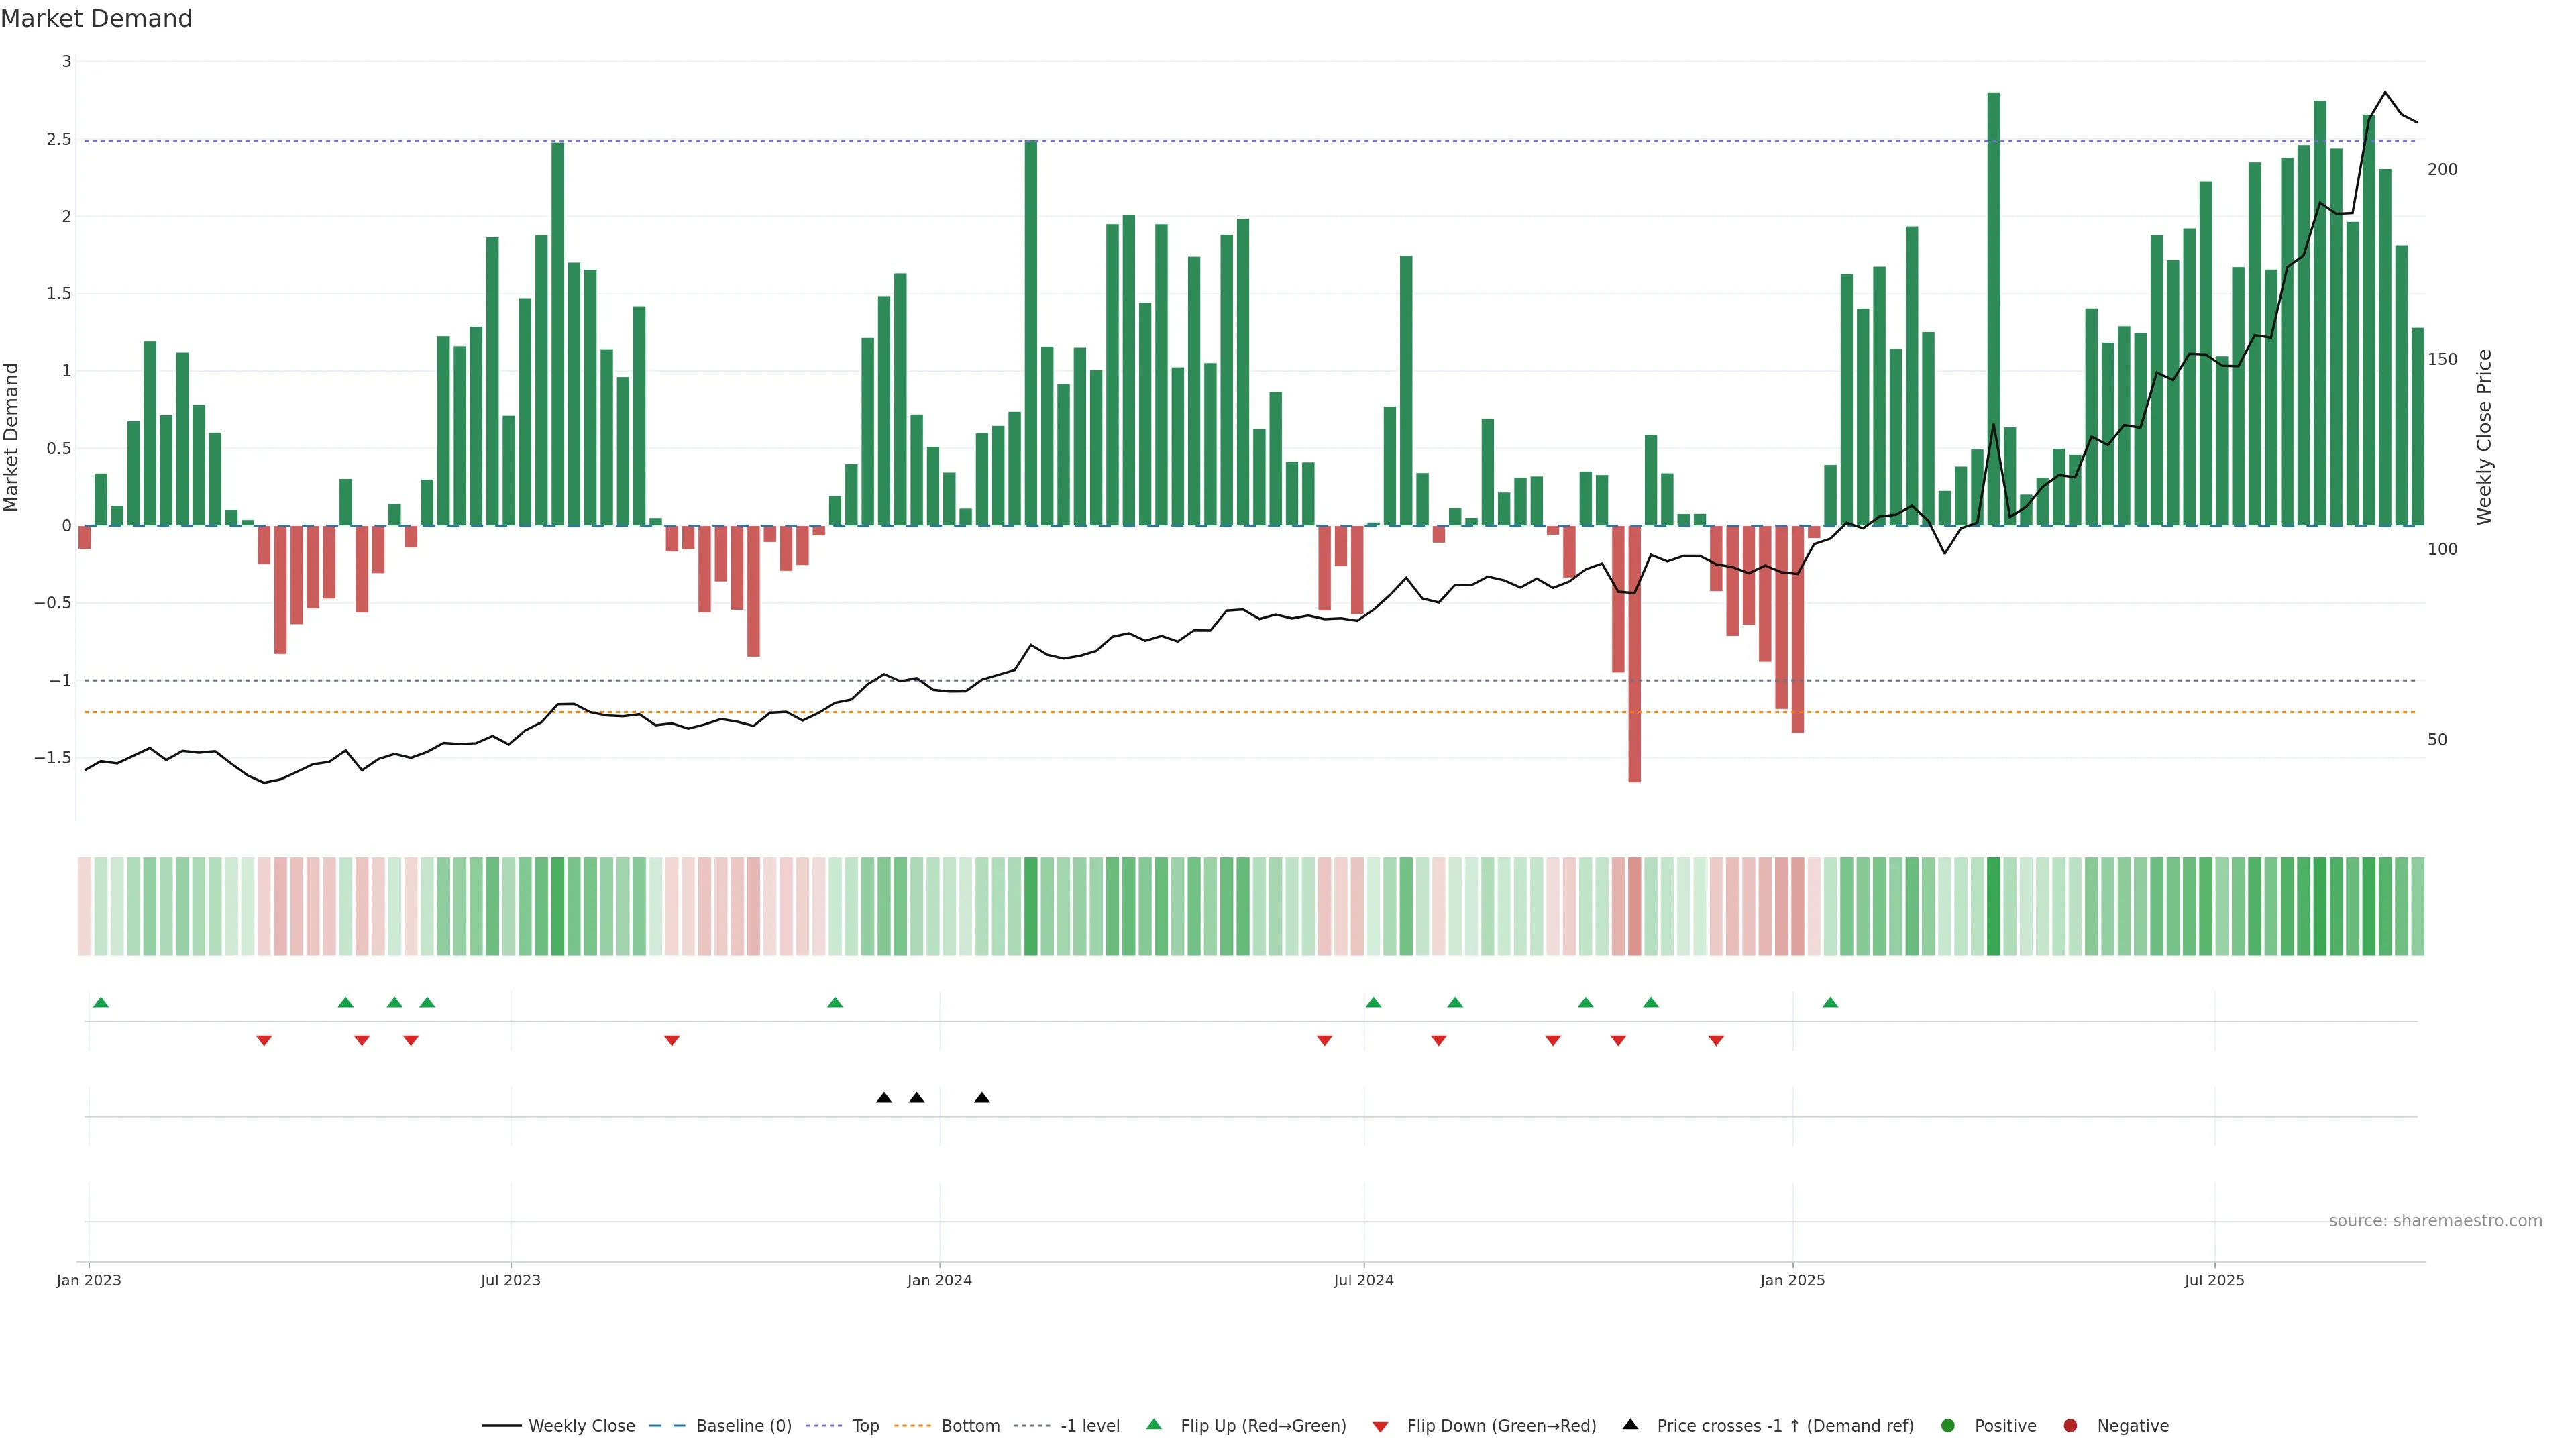Click the black Price crosses -1 legend triangle
2576x1449 pixels.
(x=1630, y=1425)
